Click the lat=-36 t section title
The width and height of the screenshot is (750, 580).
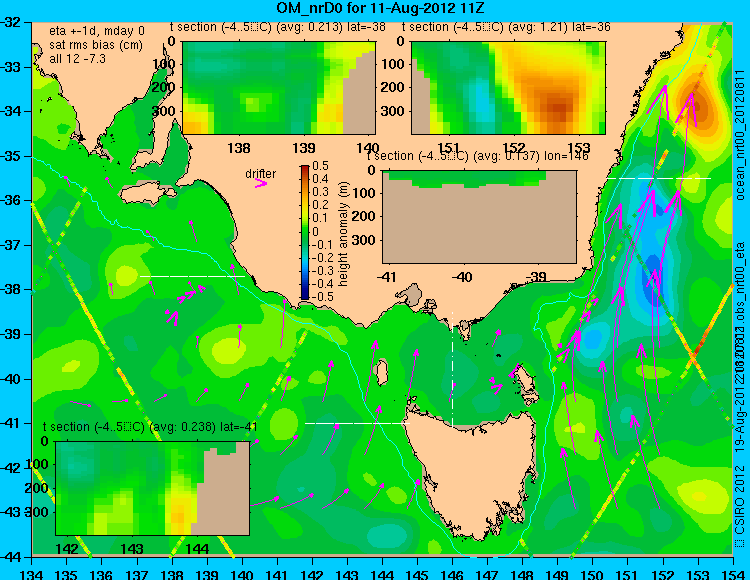tap(506, 27)
